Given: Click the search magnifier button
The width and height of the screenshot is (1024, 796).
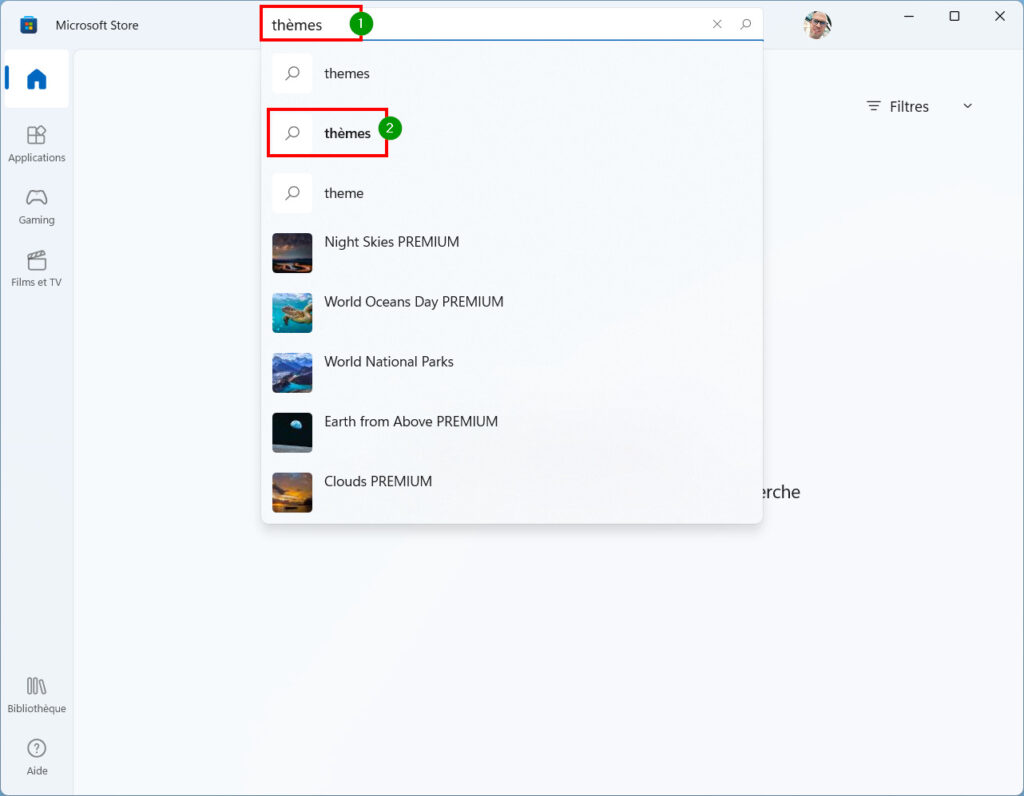Looking at the screenshot, I should tap(746, 24).
